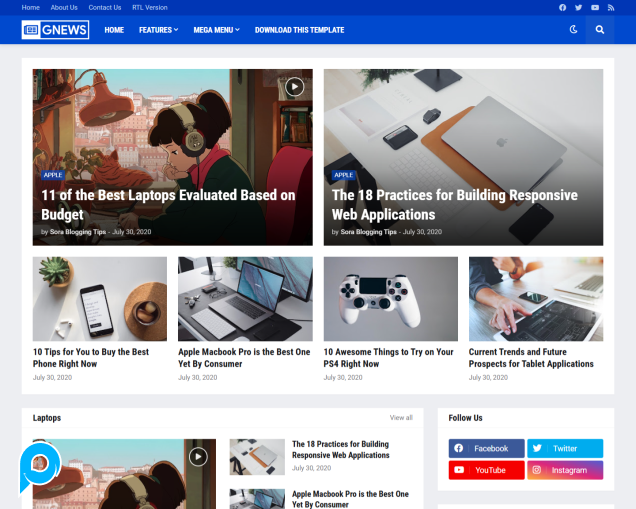Image resolution: width=636 pixels, height=509 pixels.
Task: Click the round avatar chat bubble icon
Action: point(40,463)
